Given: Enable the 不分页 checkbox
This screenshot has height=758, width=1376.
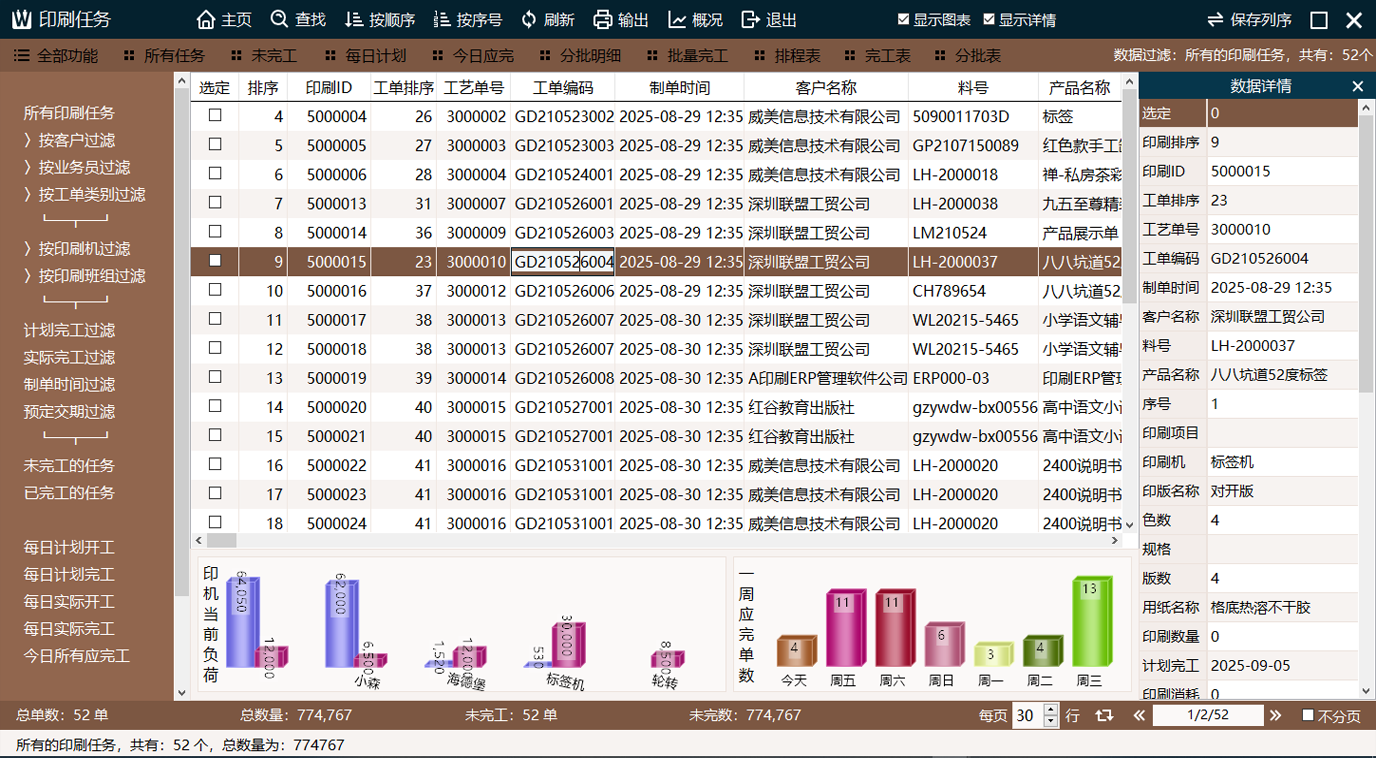Looking at the screenshot, I should [1308, 716].
